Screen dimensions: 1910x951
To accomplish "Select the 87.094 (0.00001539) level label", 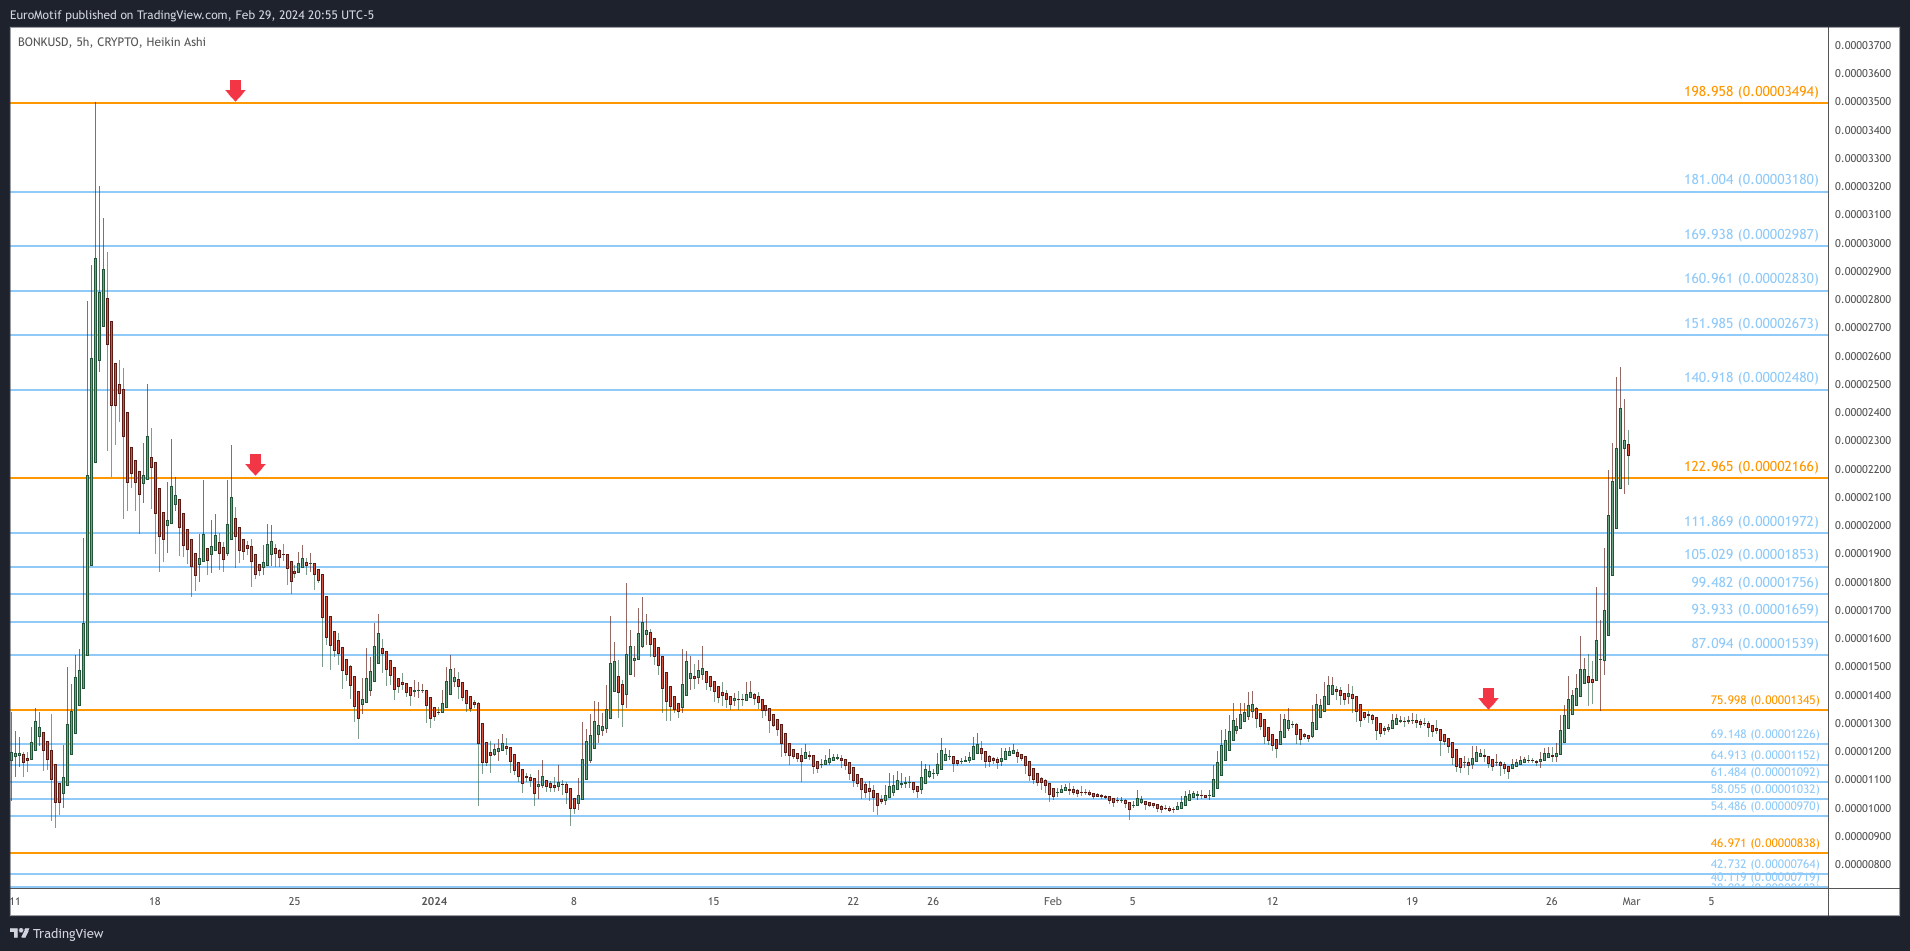I will 1755,644.
